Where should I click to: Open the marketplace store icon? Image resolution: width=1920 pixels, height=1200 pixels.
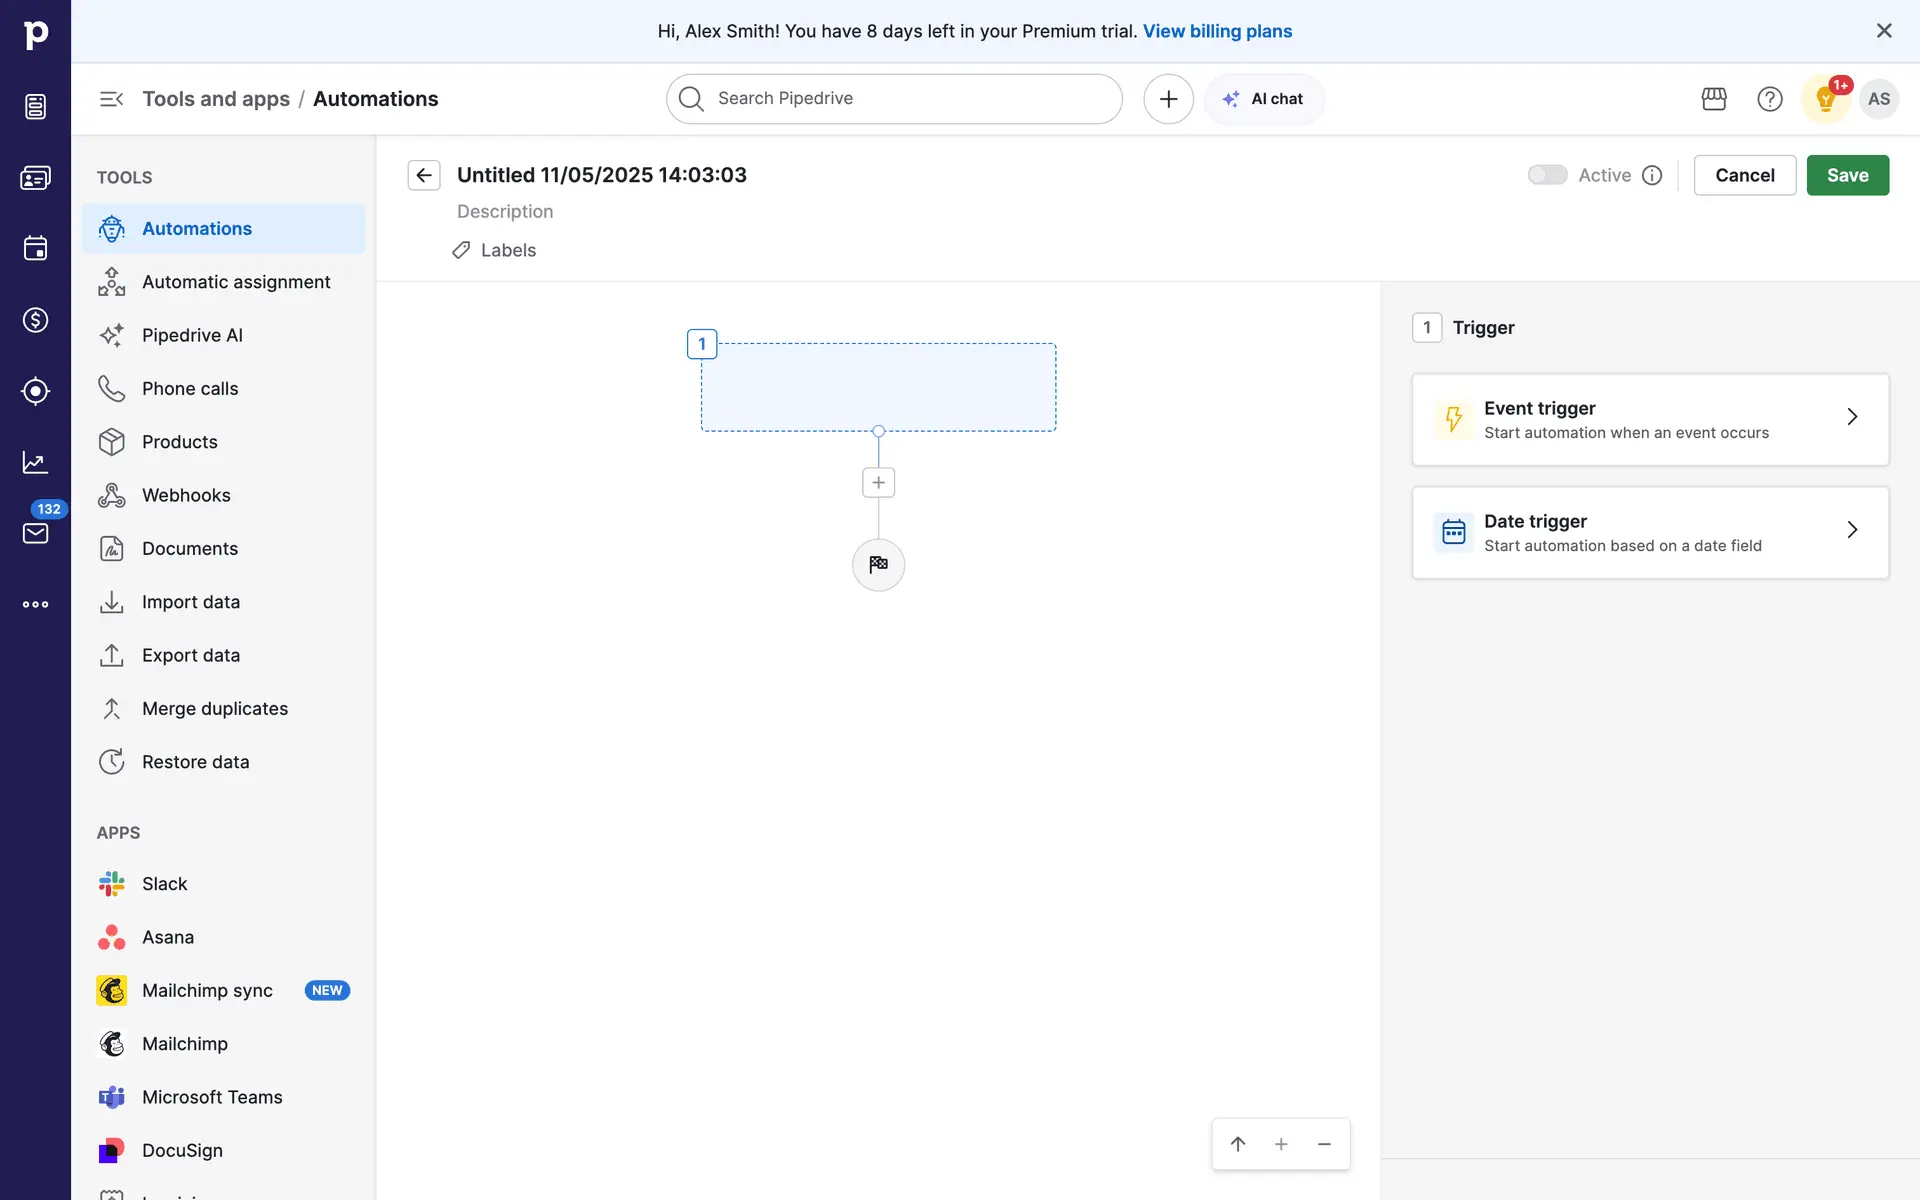coord(1714,99)
